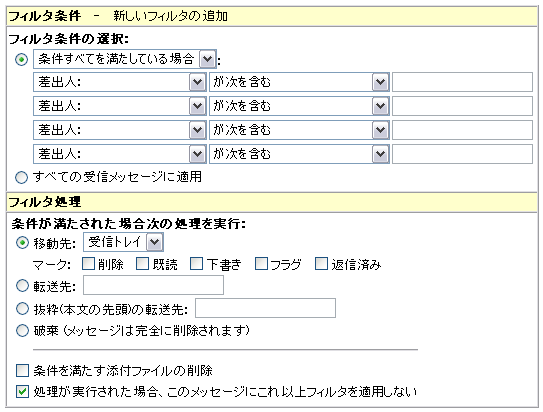Click the 抜粋の転送先 address input field

pyautogui.click(x=265, y=308)
